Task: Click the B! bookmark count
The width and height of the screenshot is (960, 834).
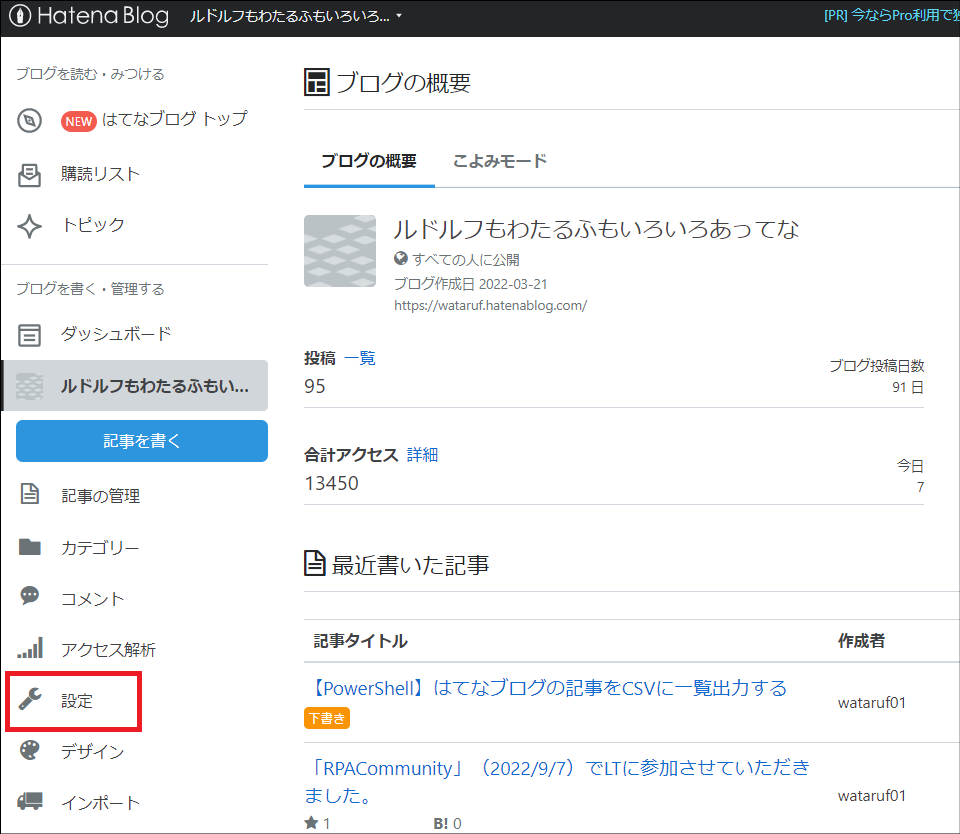Action: click(448, 824)
